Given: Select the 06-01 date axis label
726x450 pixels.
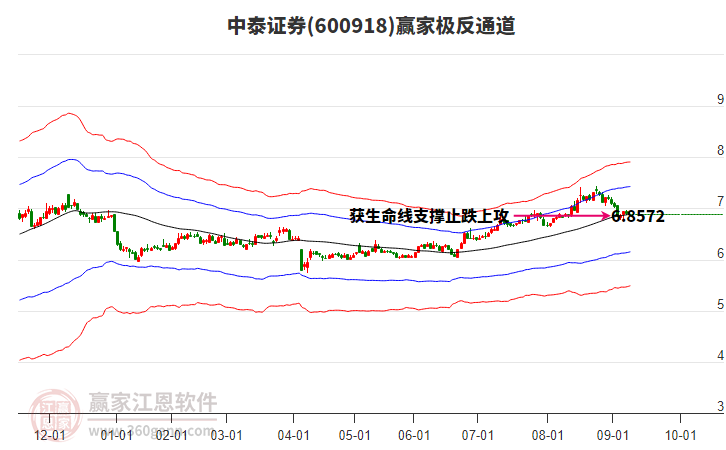Looking at the screenshot, I should [x=414, y=435].
